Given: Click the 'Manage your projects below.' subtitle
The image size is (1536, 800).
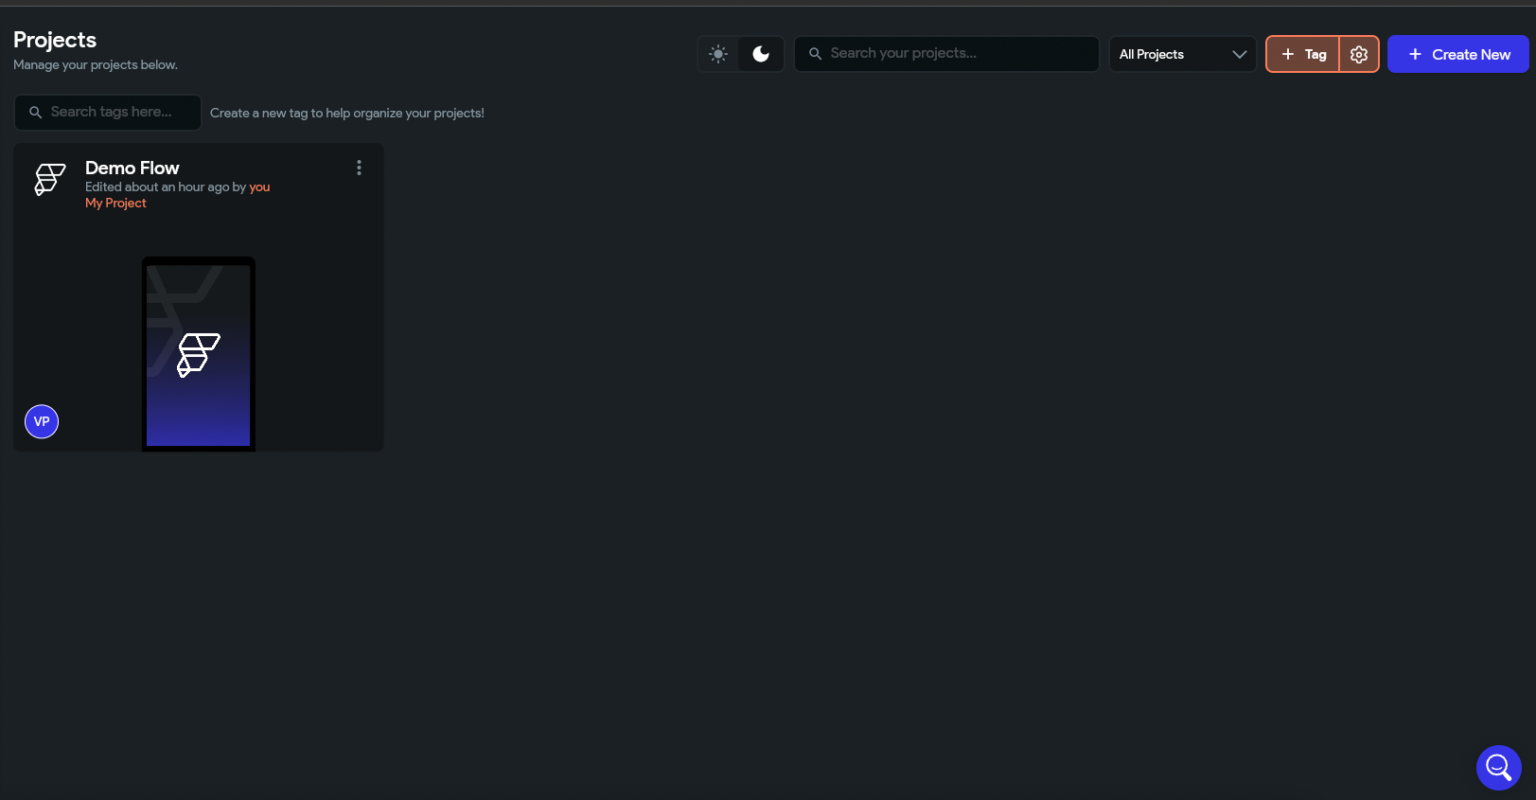Looking at the screenshot, I should point(95,65).
